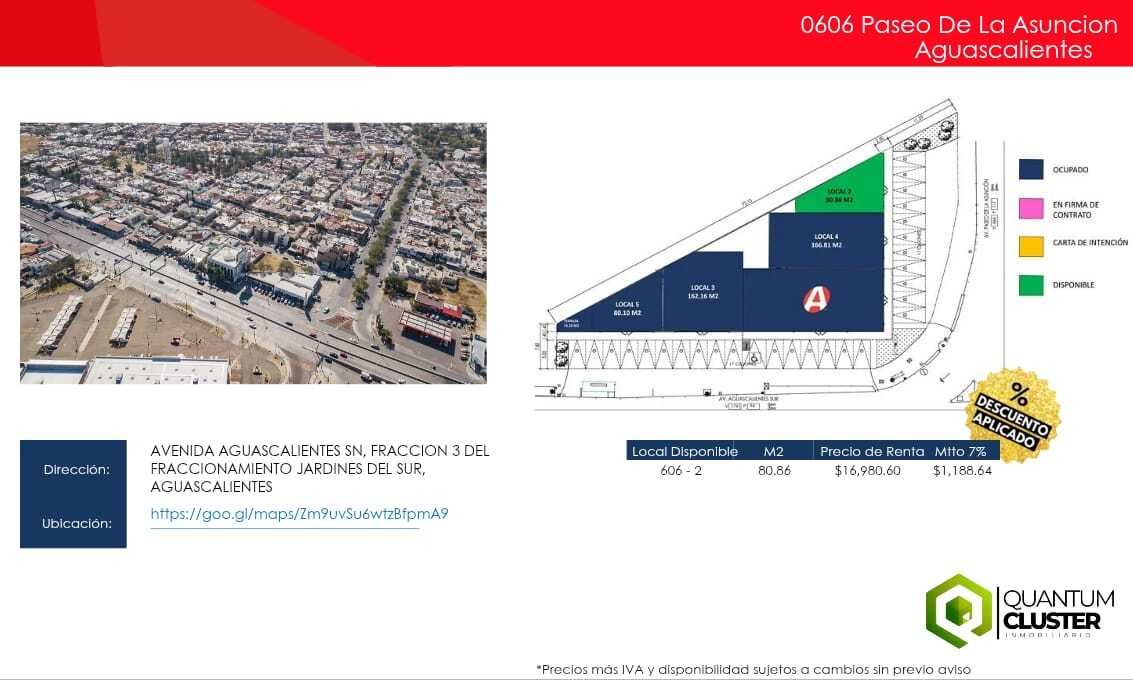Viewport: 1133px width, 680px height.
Task: Click the green Disponible legend swatch
Action: pyautogui.click(x=1031, y=285)
